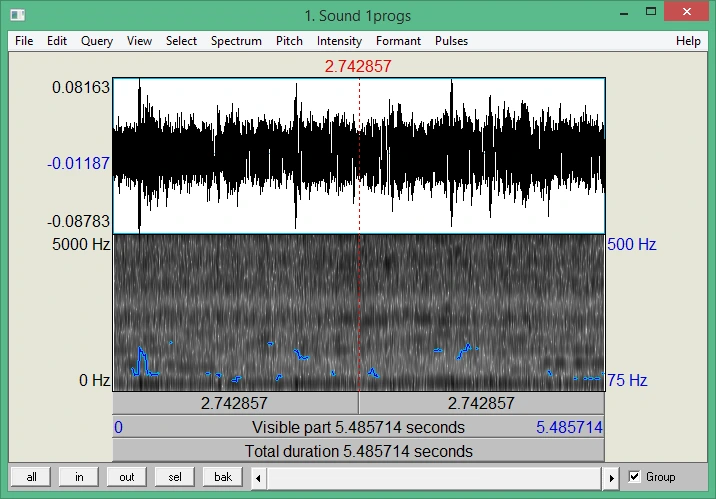The image size is (716, 499).
Task: Open the Query menu
Action: tap(97, 41)
